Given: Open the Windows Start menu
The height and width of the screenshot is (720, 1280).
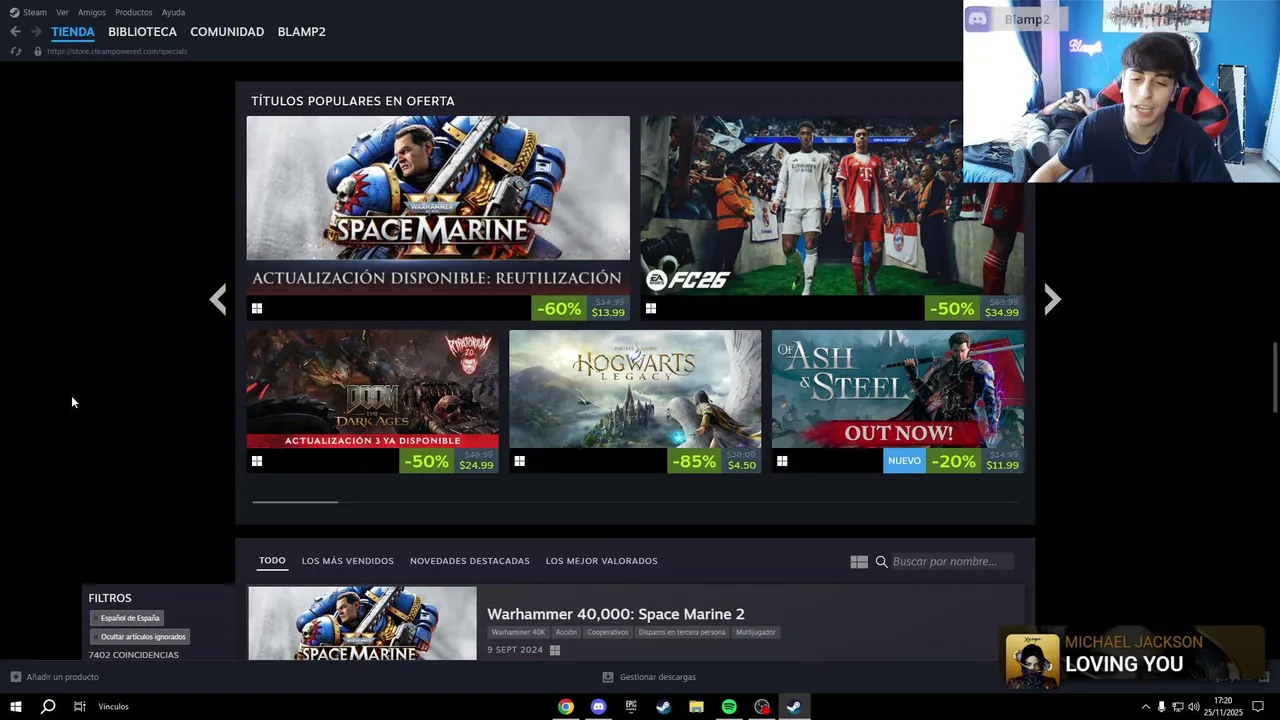Looking at the screenshot, I should point(15,707).
